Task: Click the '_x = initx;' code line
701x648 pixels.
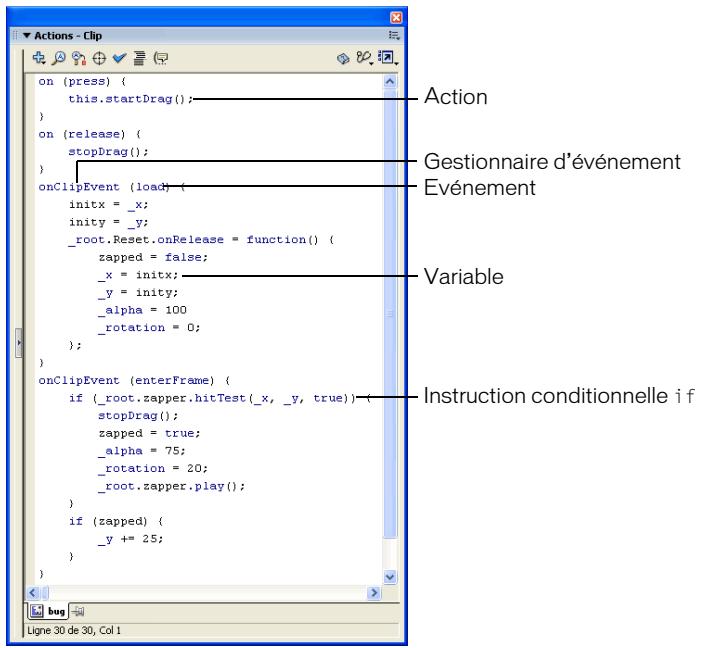Action: [x=138, y=275]
